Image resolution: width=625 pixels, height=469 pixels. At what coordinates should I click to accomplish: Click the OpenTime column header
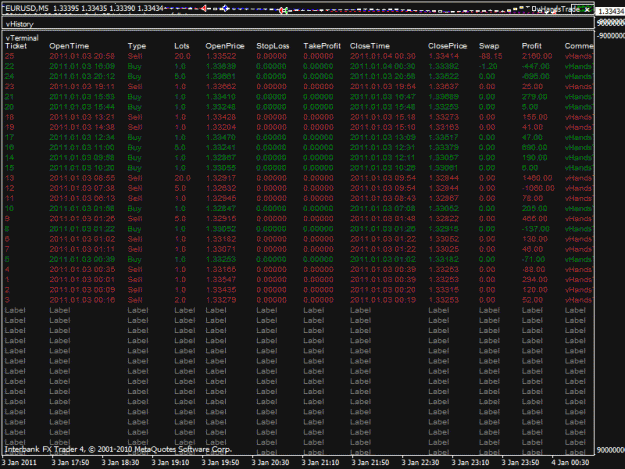(69, 46)
